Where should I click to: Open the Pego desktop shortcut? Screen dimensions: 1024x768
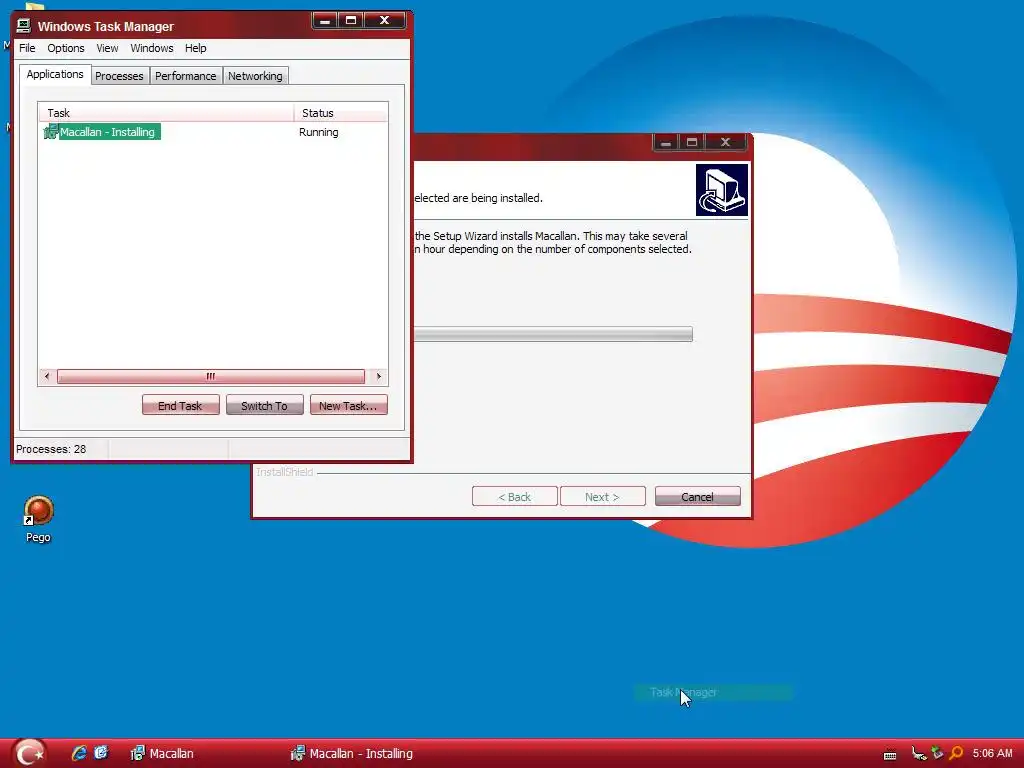click(38, 519)
